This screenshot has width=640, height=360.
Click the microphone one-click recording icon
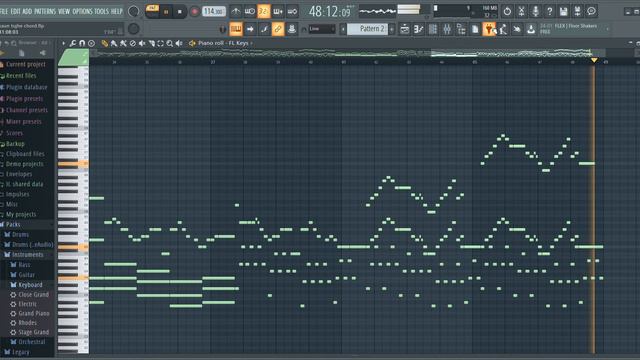[536, 11]
